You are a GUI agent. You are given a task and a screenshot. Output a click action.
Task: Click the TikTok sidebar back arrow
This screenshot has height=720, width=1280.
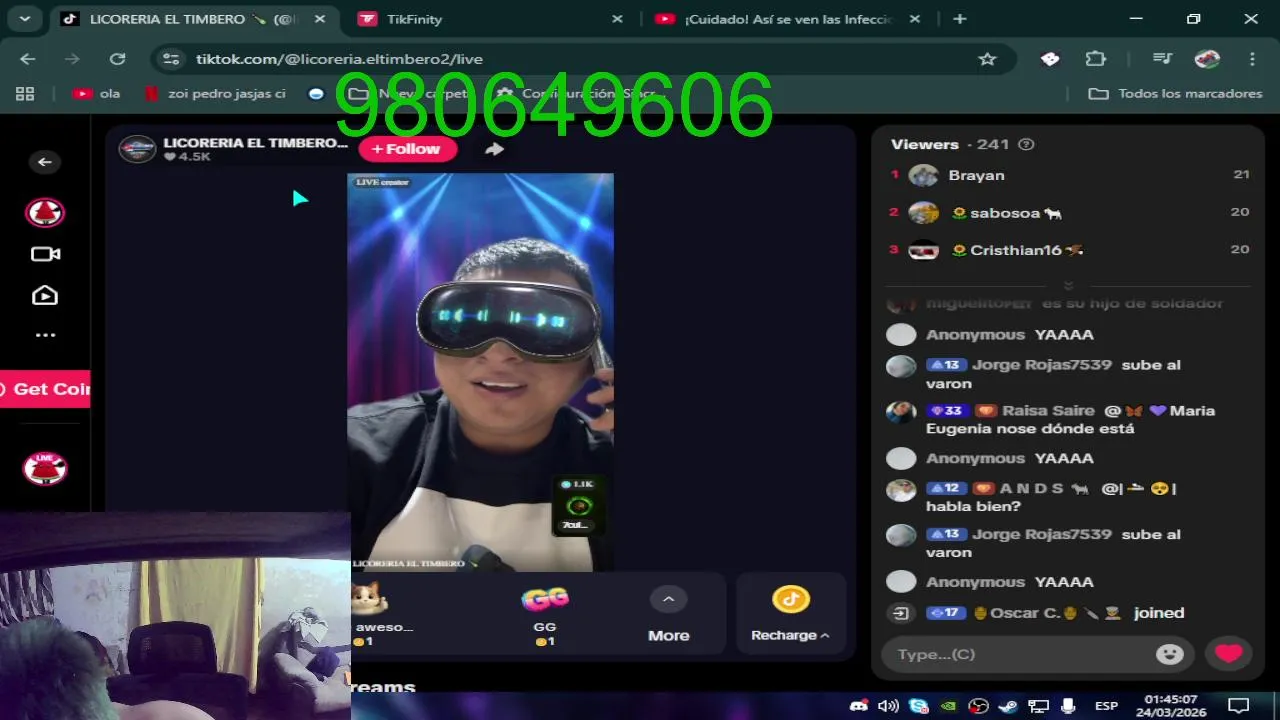point(44,162)
